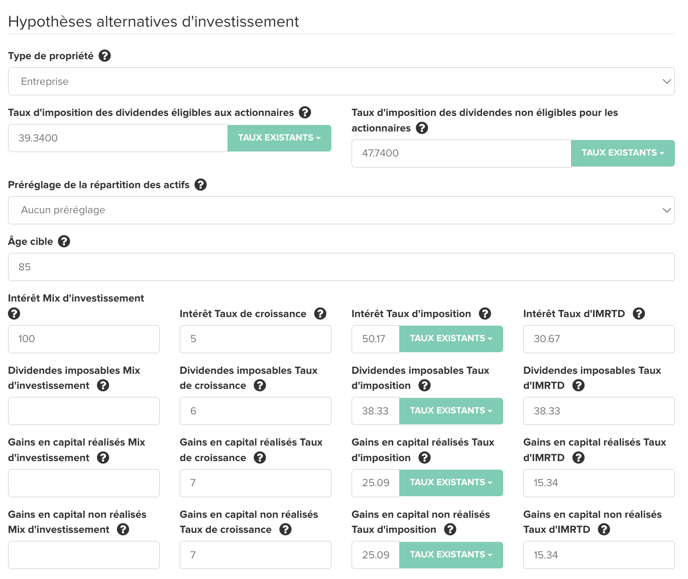The height and width of the screenshot is (579, 688).
Task: Click empty Dividendes imposables Mix d'investissement field
Action: [x=84, y=411]
